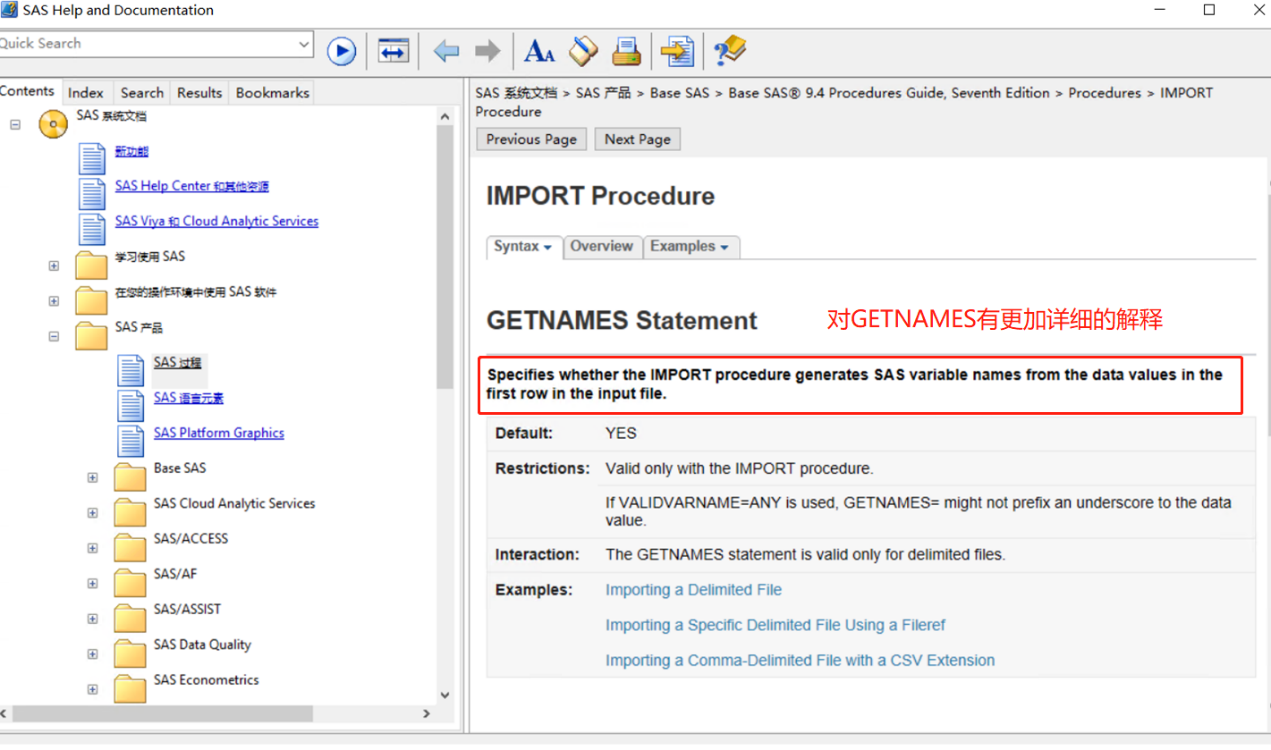Screen dimensions: 1271x750
Task: Switch to the Bookmarks tab
Action: click(x=272, y=92)
